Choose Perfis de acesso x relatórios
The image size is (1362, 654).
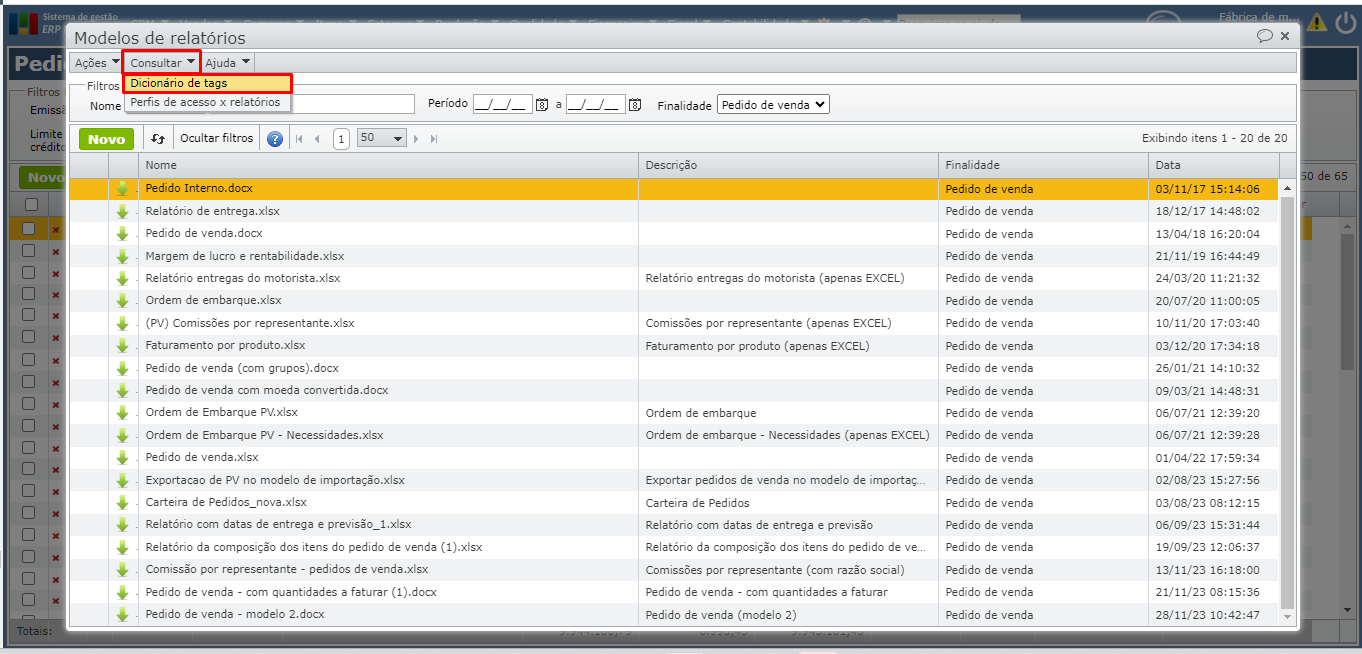point(206,102)
